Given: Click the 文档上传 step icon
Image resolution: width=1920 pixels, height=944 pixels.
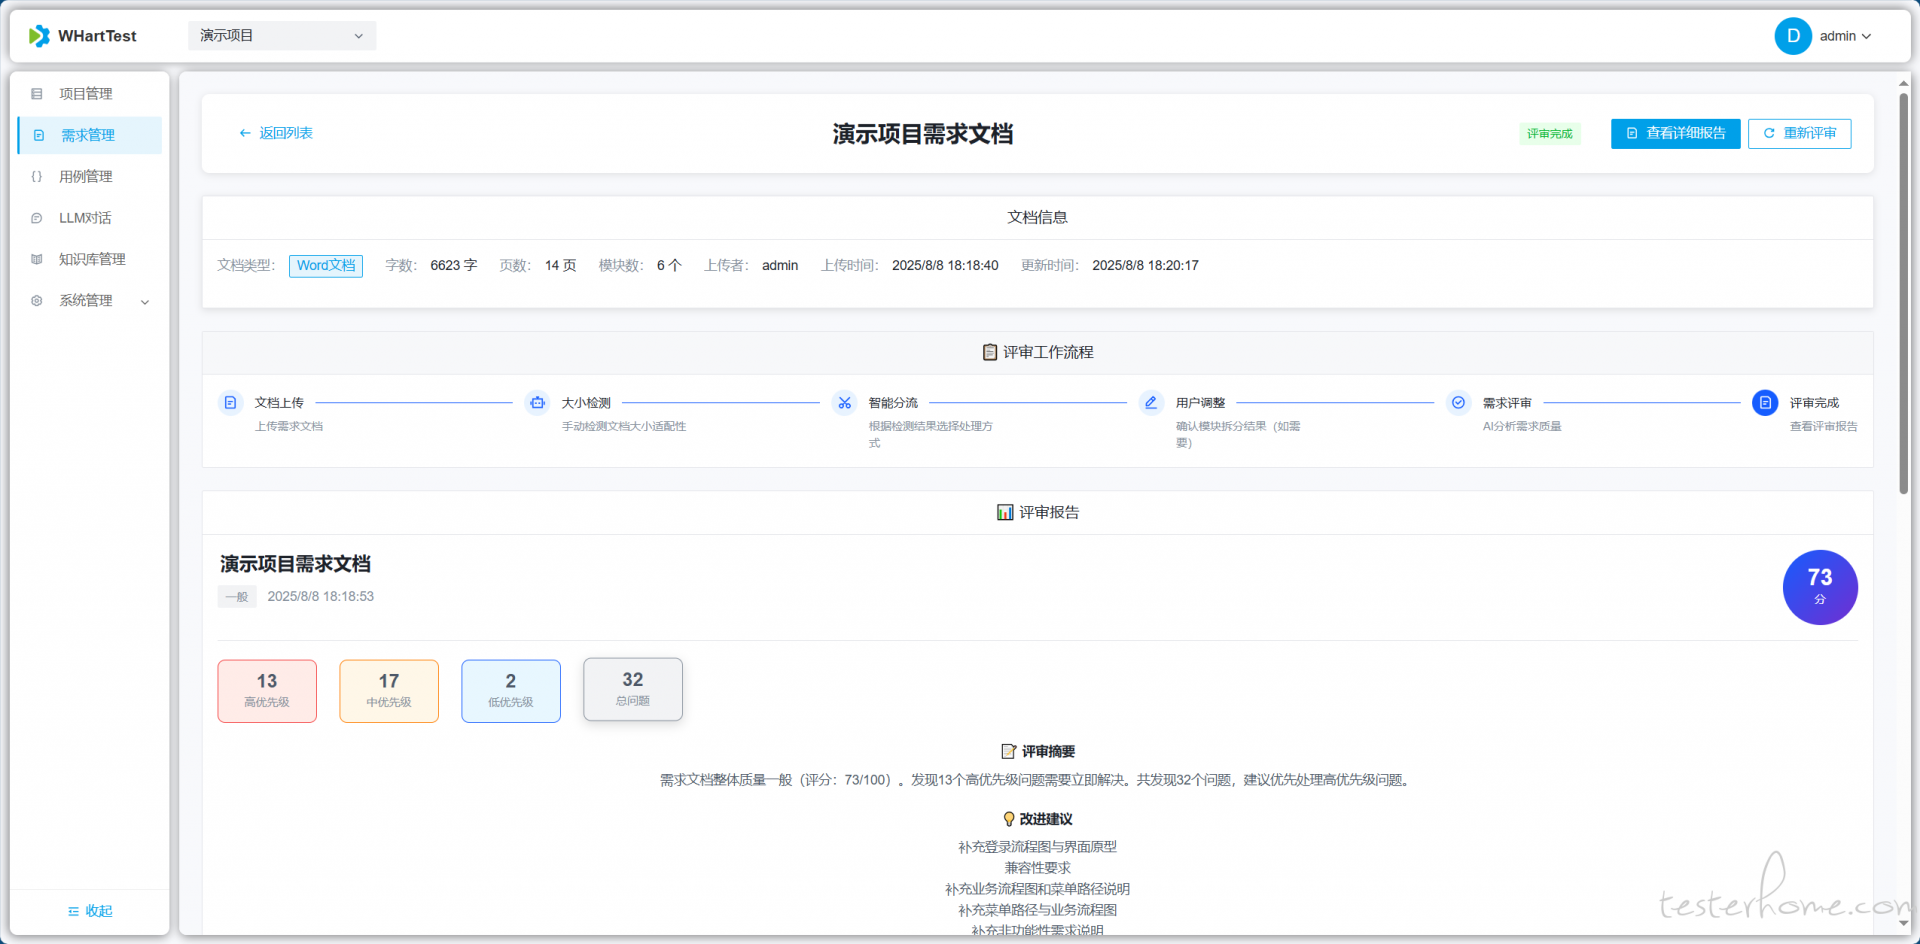Looking at the screenshot, I should [x=230, y=403].
